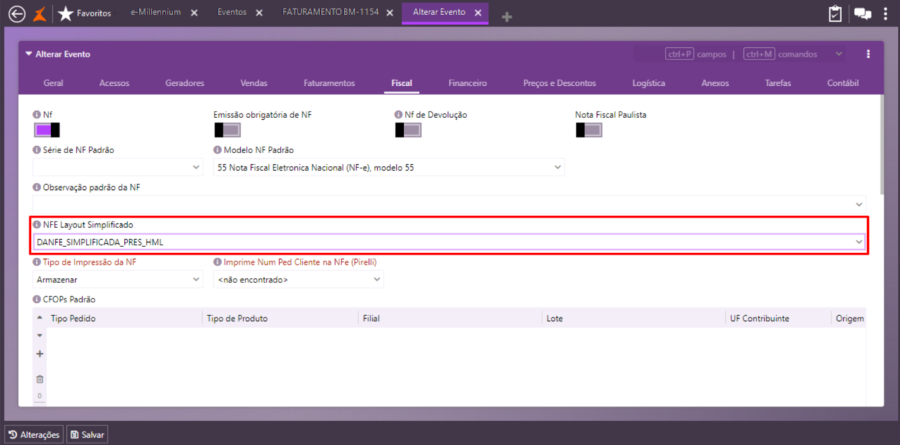Click info icon beside CFOPs Padrão

[x=37, y=299]
